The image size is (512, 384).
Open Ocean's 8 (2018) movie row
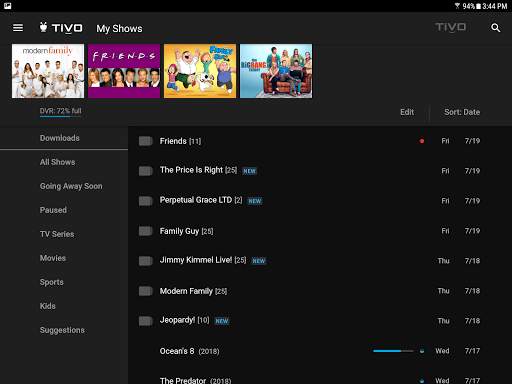[x=320, y=351]
